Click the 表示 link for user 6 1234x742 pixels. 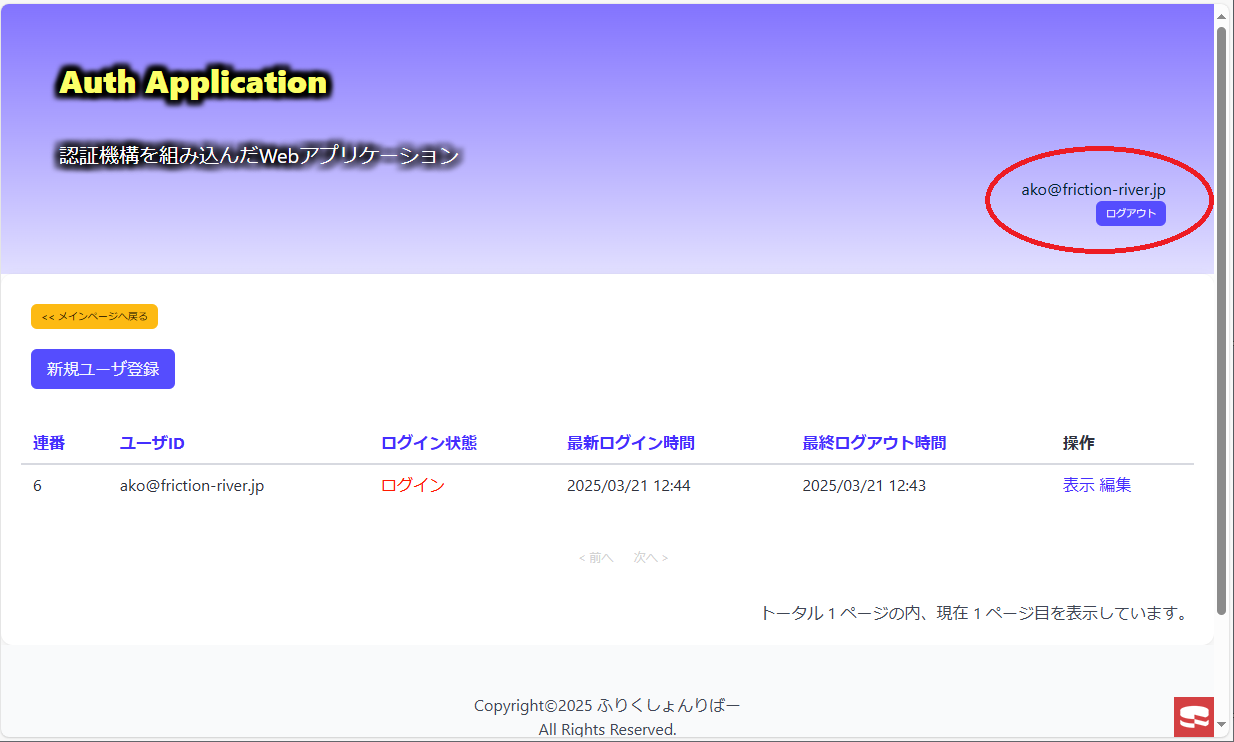click(1078, 485)
